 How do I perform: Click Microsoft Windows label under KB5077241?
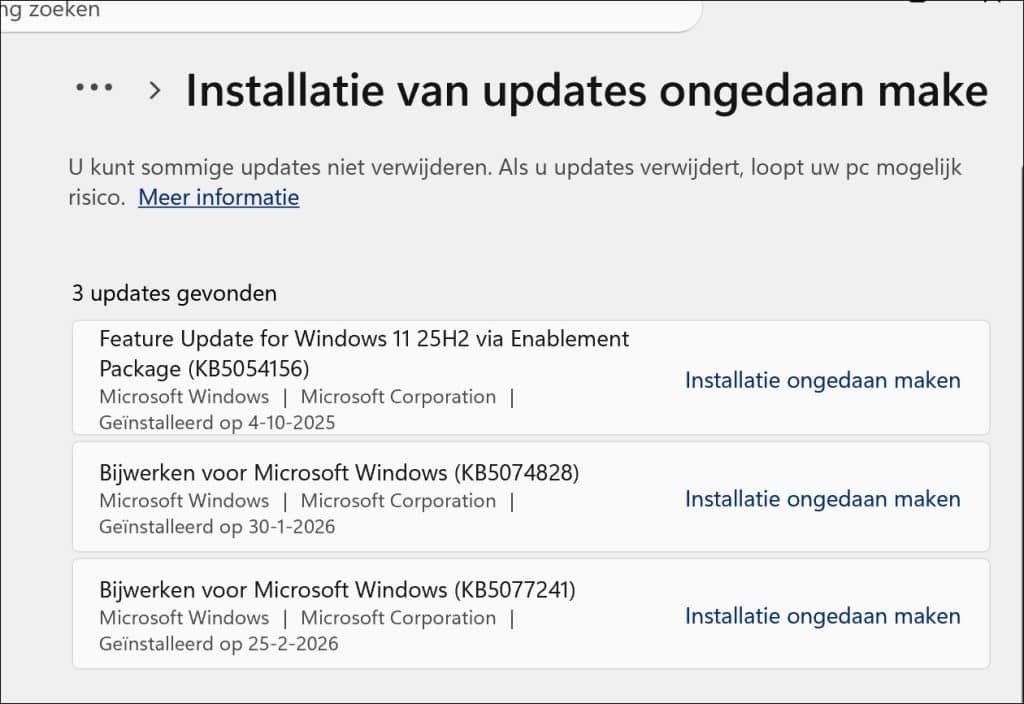(184, 617)
